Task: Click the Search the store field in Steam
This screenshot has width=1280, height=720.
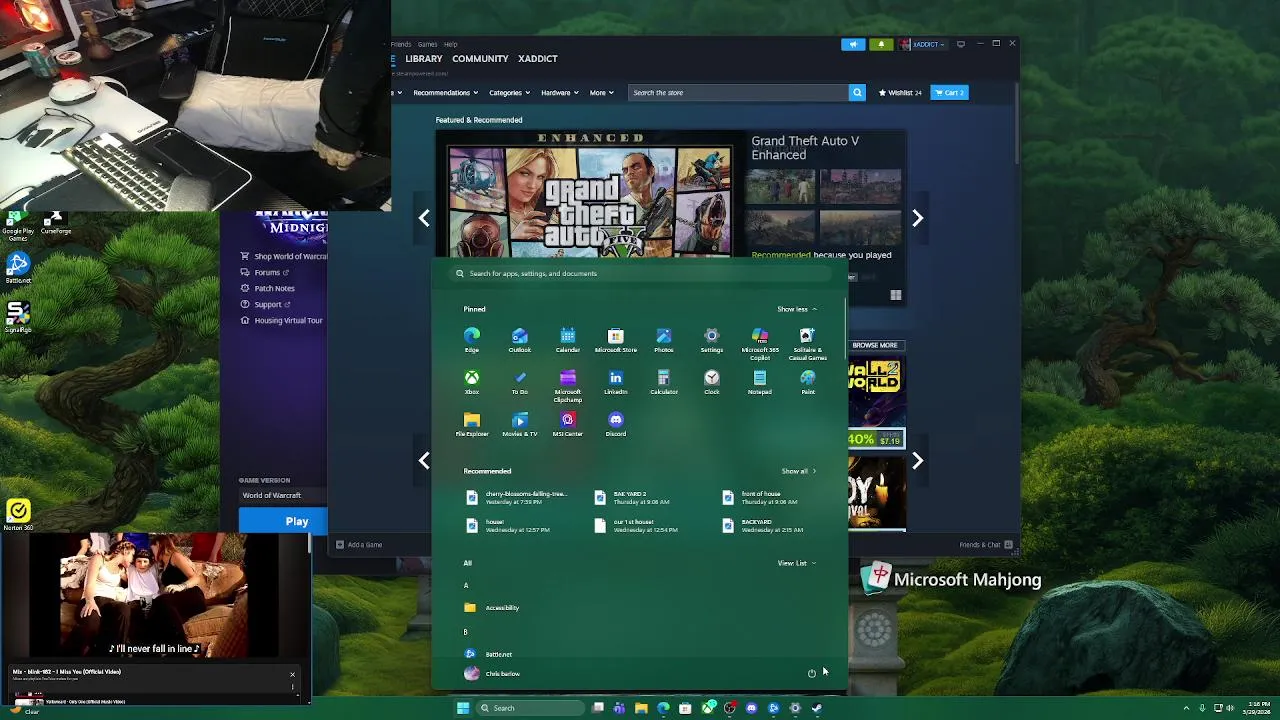Action: [x=738, y=92]
